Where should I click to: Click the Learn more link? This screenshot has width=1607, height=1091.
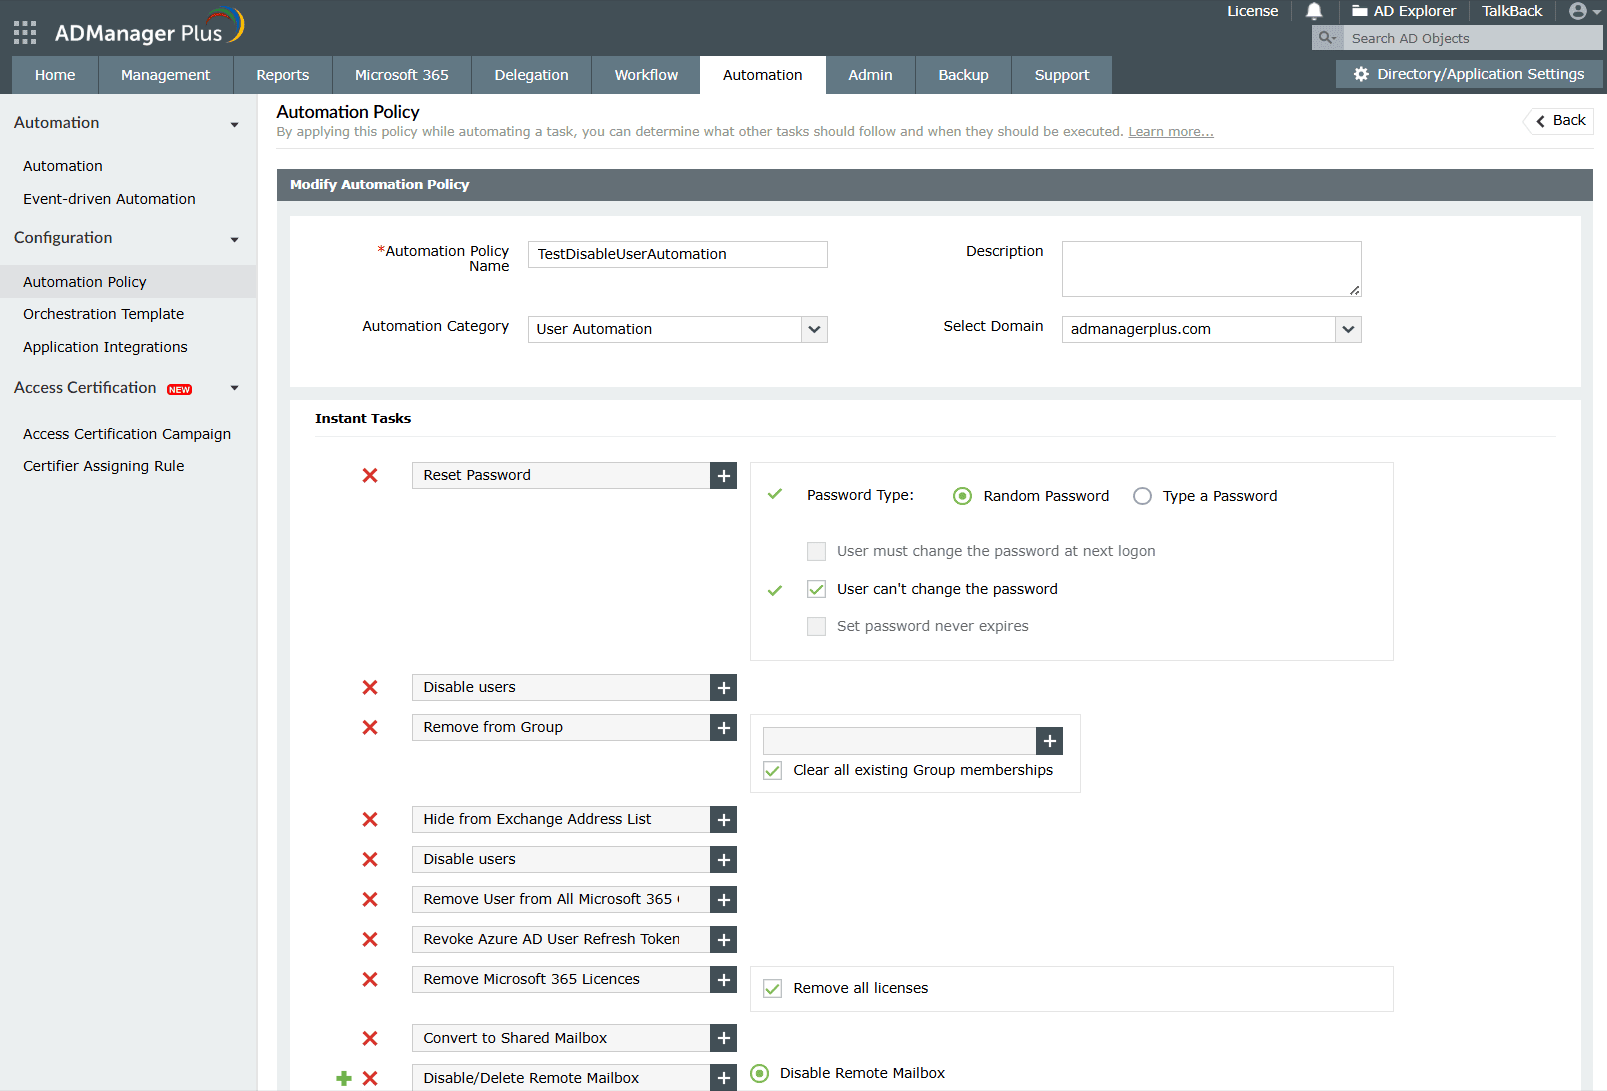coord(1170,131)
